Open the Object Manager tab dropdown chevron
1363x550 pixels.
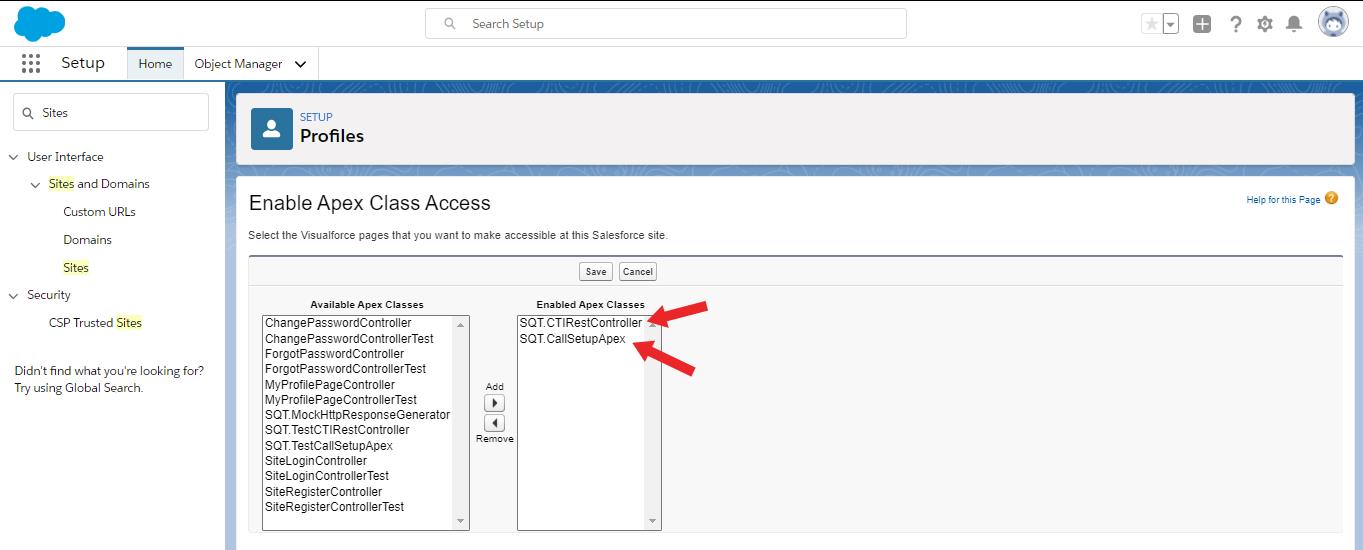tap(300, 64)
